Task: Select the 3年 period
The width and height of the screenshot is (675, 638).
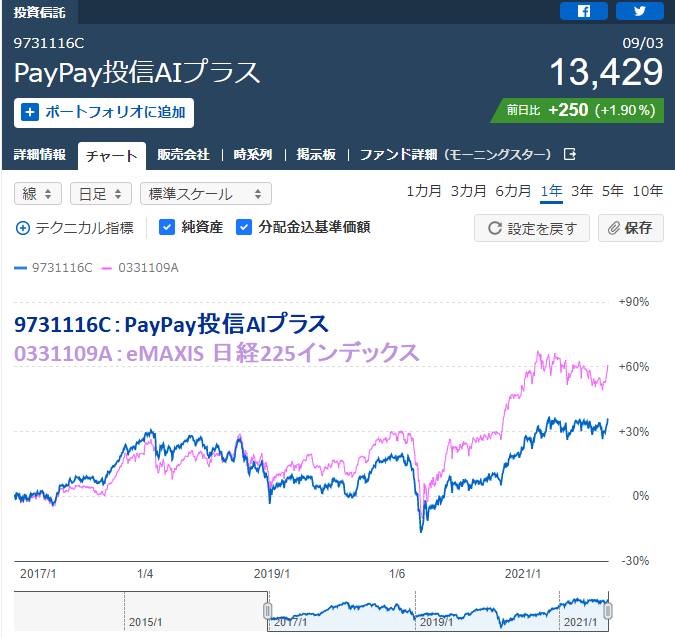Action: [x=582, y=191]
